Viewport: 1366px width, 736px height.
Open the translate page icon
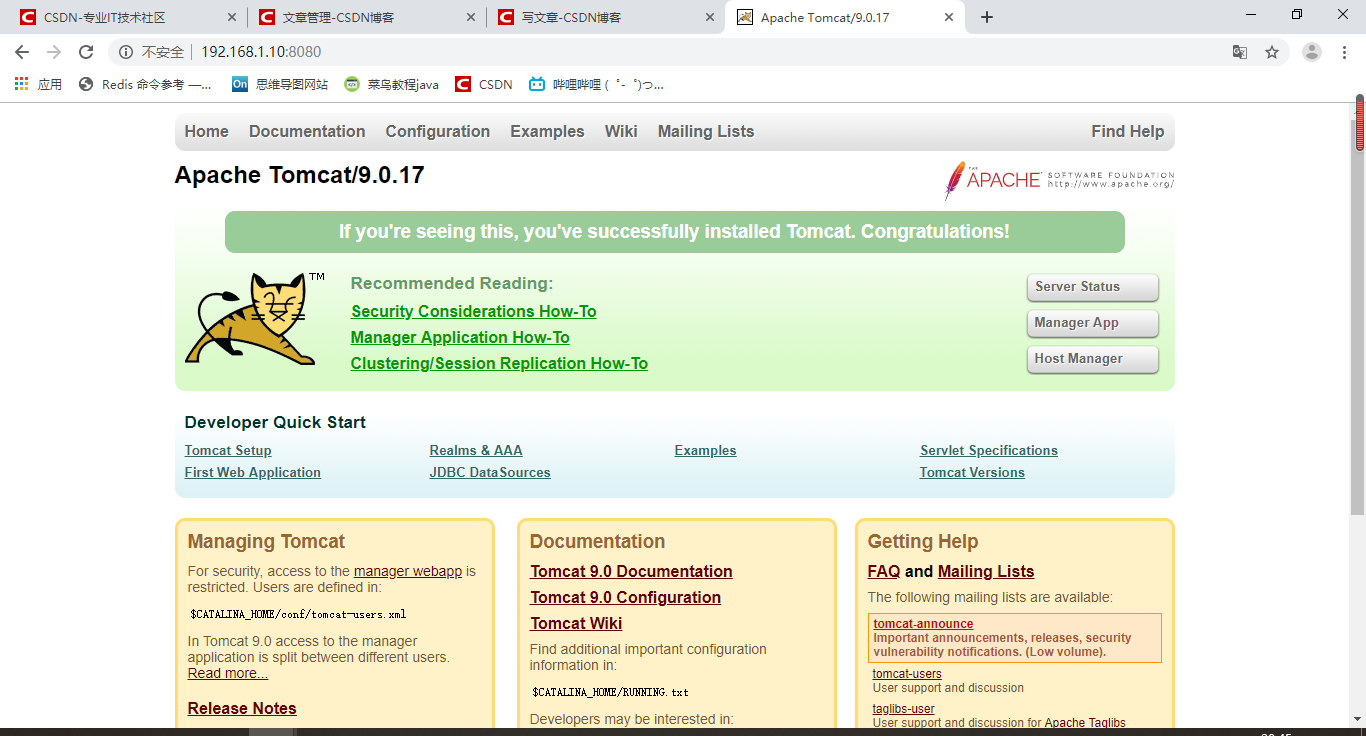1240,52
